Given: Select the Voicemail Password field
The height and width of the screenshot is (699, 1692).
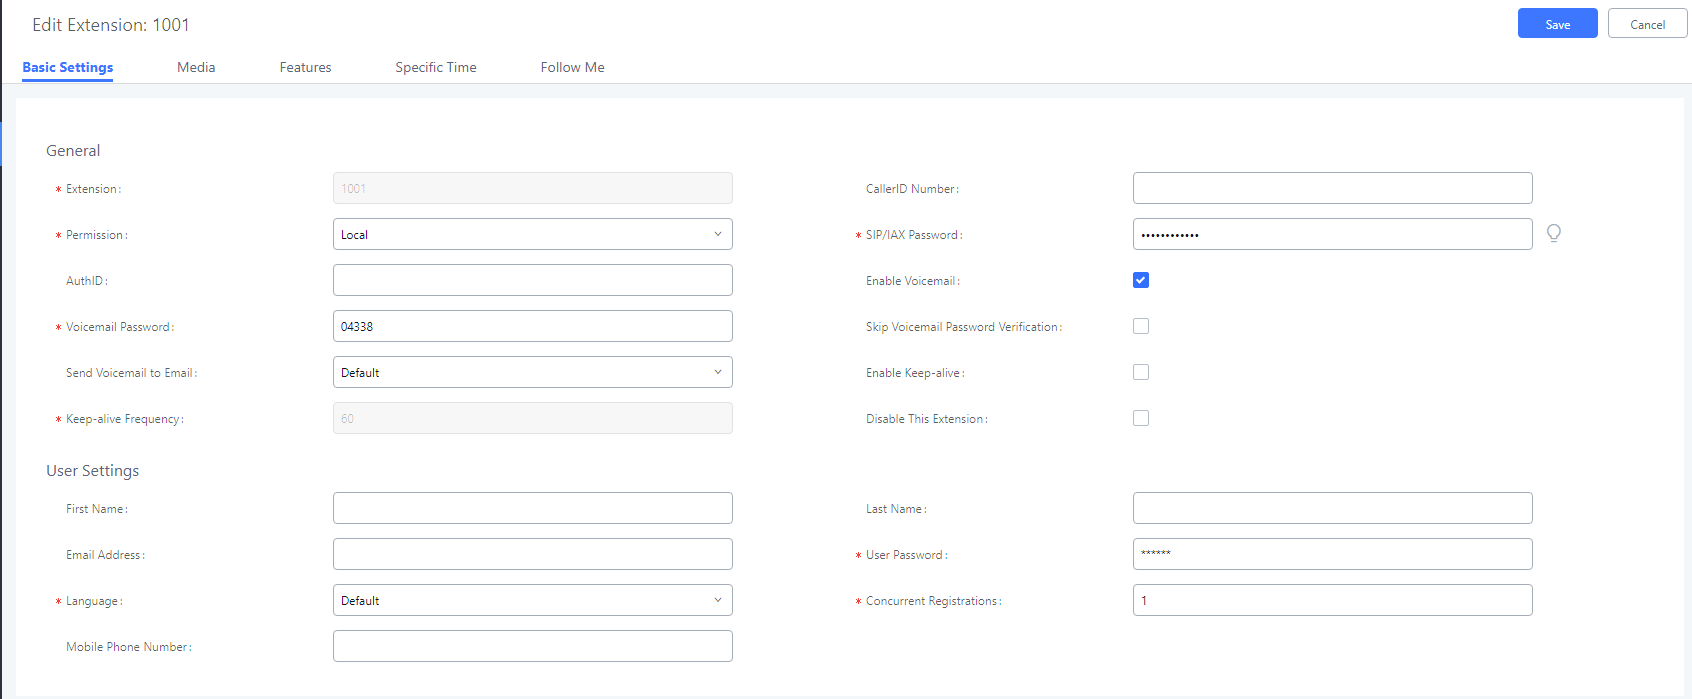Looking at the screenshot, I should coord(533,326).
